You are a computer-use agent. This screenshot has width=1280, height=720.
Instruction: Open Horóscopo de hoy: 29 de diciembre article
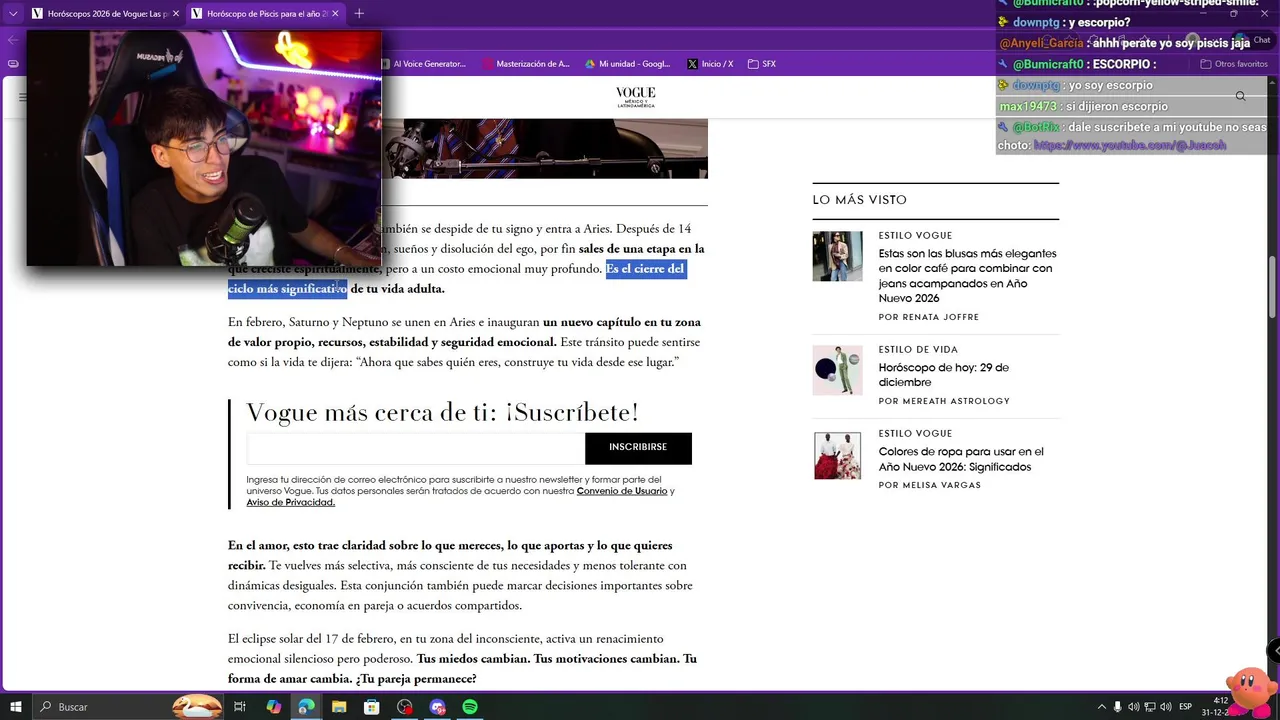click(944, 374)
